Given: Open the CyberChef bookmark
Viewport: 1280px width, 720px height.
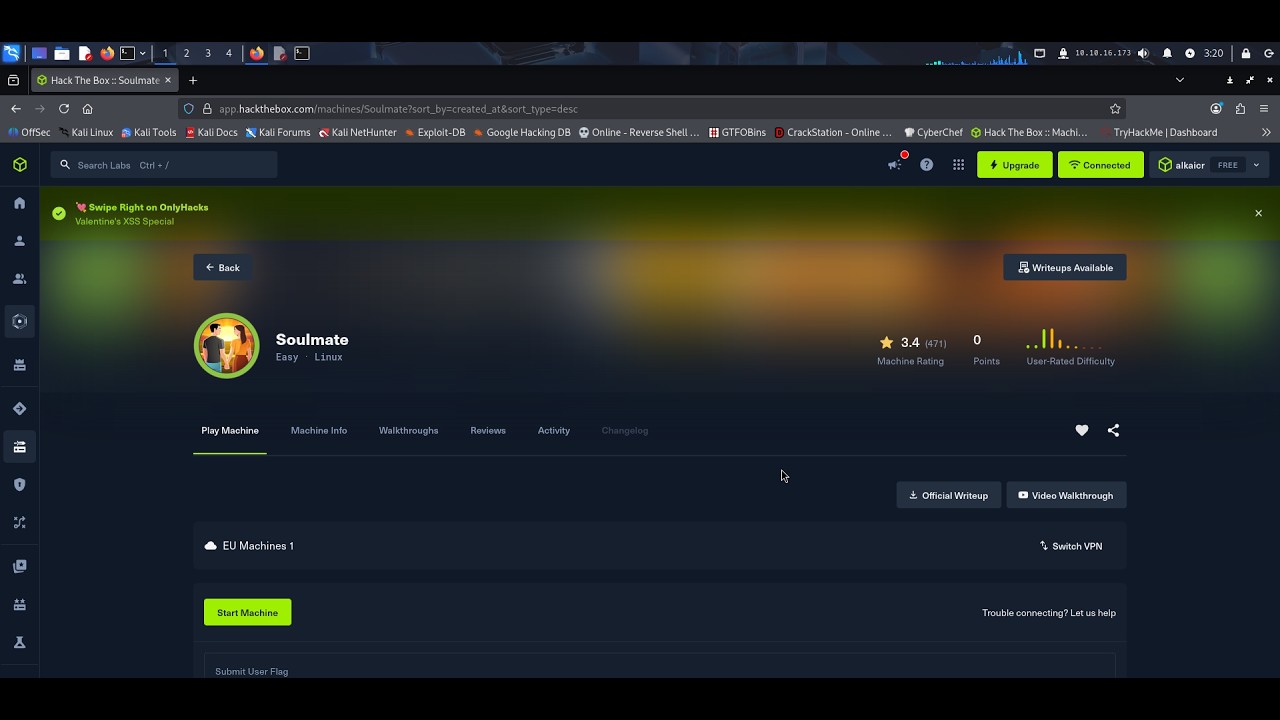Looking at the screenshot, I should [x=932, y=132].
